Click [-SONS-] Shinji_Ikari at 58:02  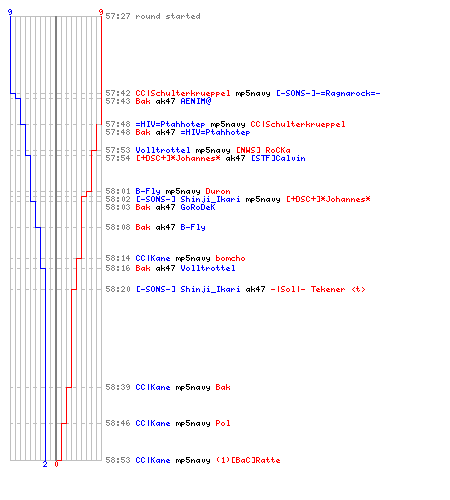click(188, 199)
